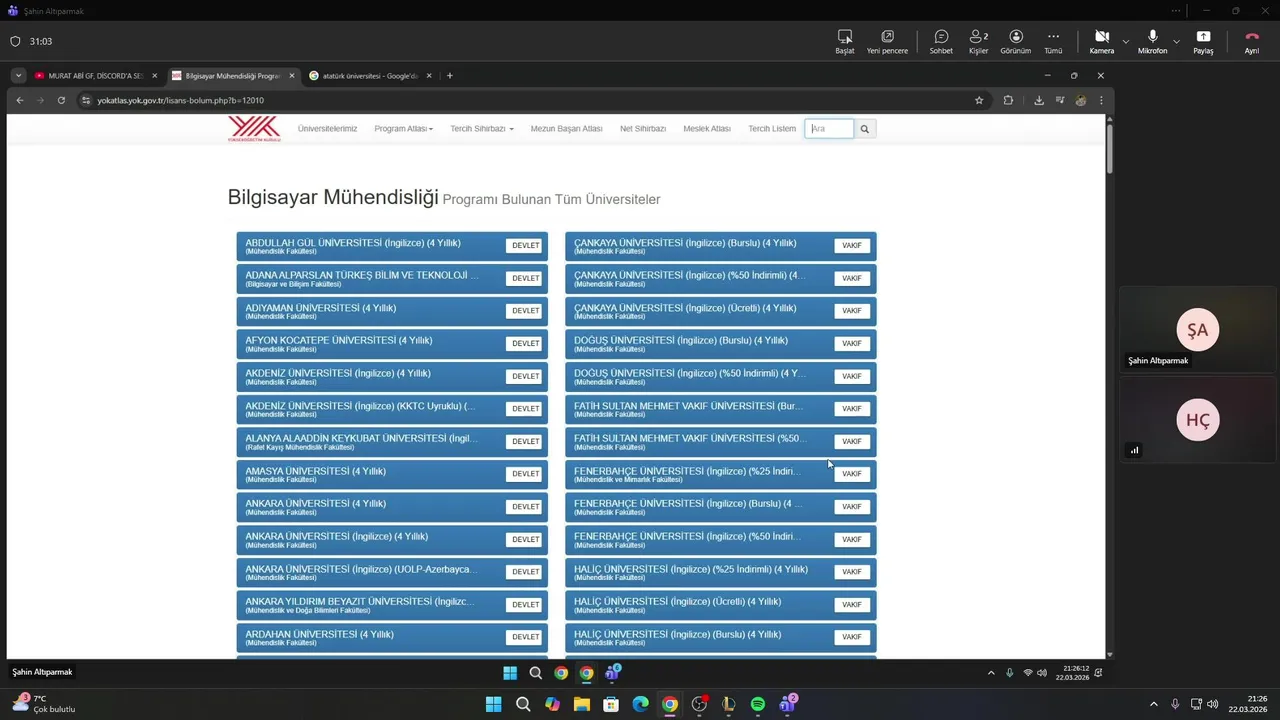Open the Tümü more-actions menu
This screenshot has width=1280, height=720.
click(1053, 41)
